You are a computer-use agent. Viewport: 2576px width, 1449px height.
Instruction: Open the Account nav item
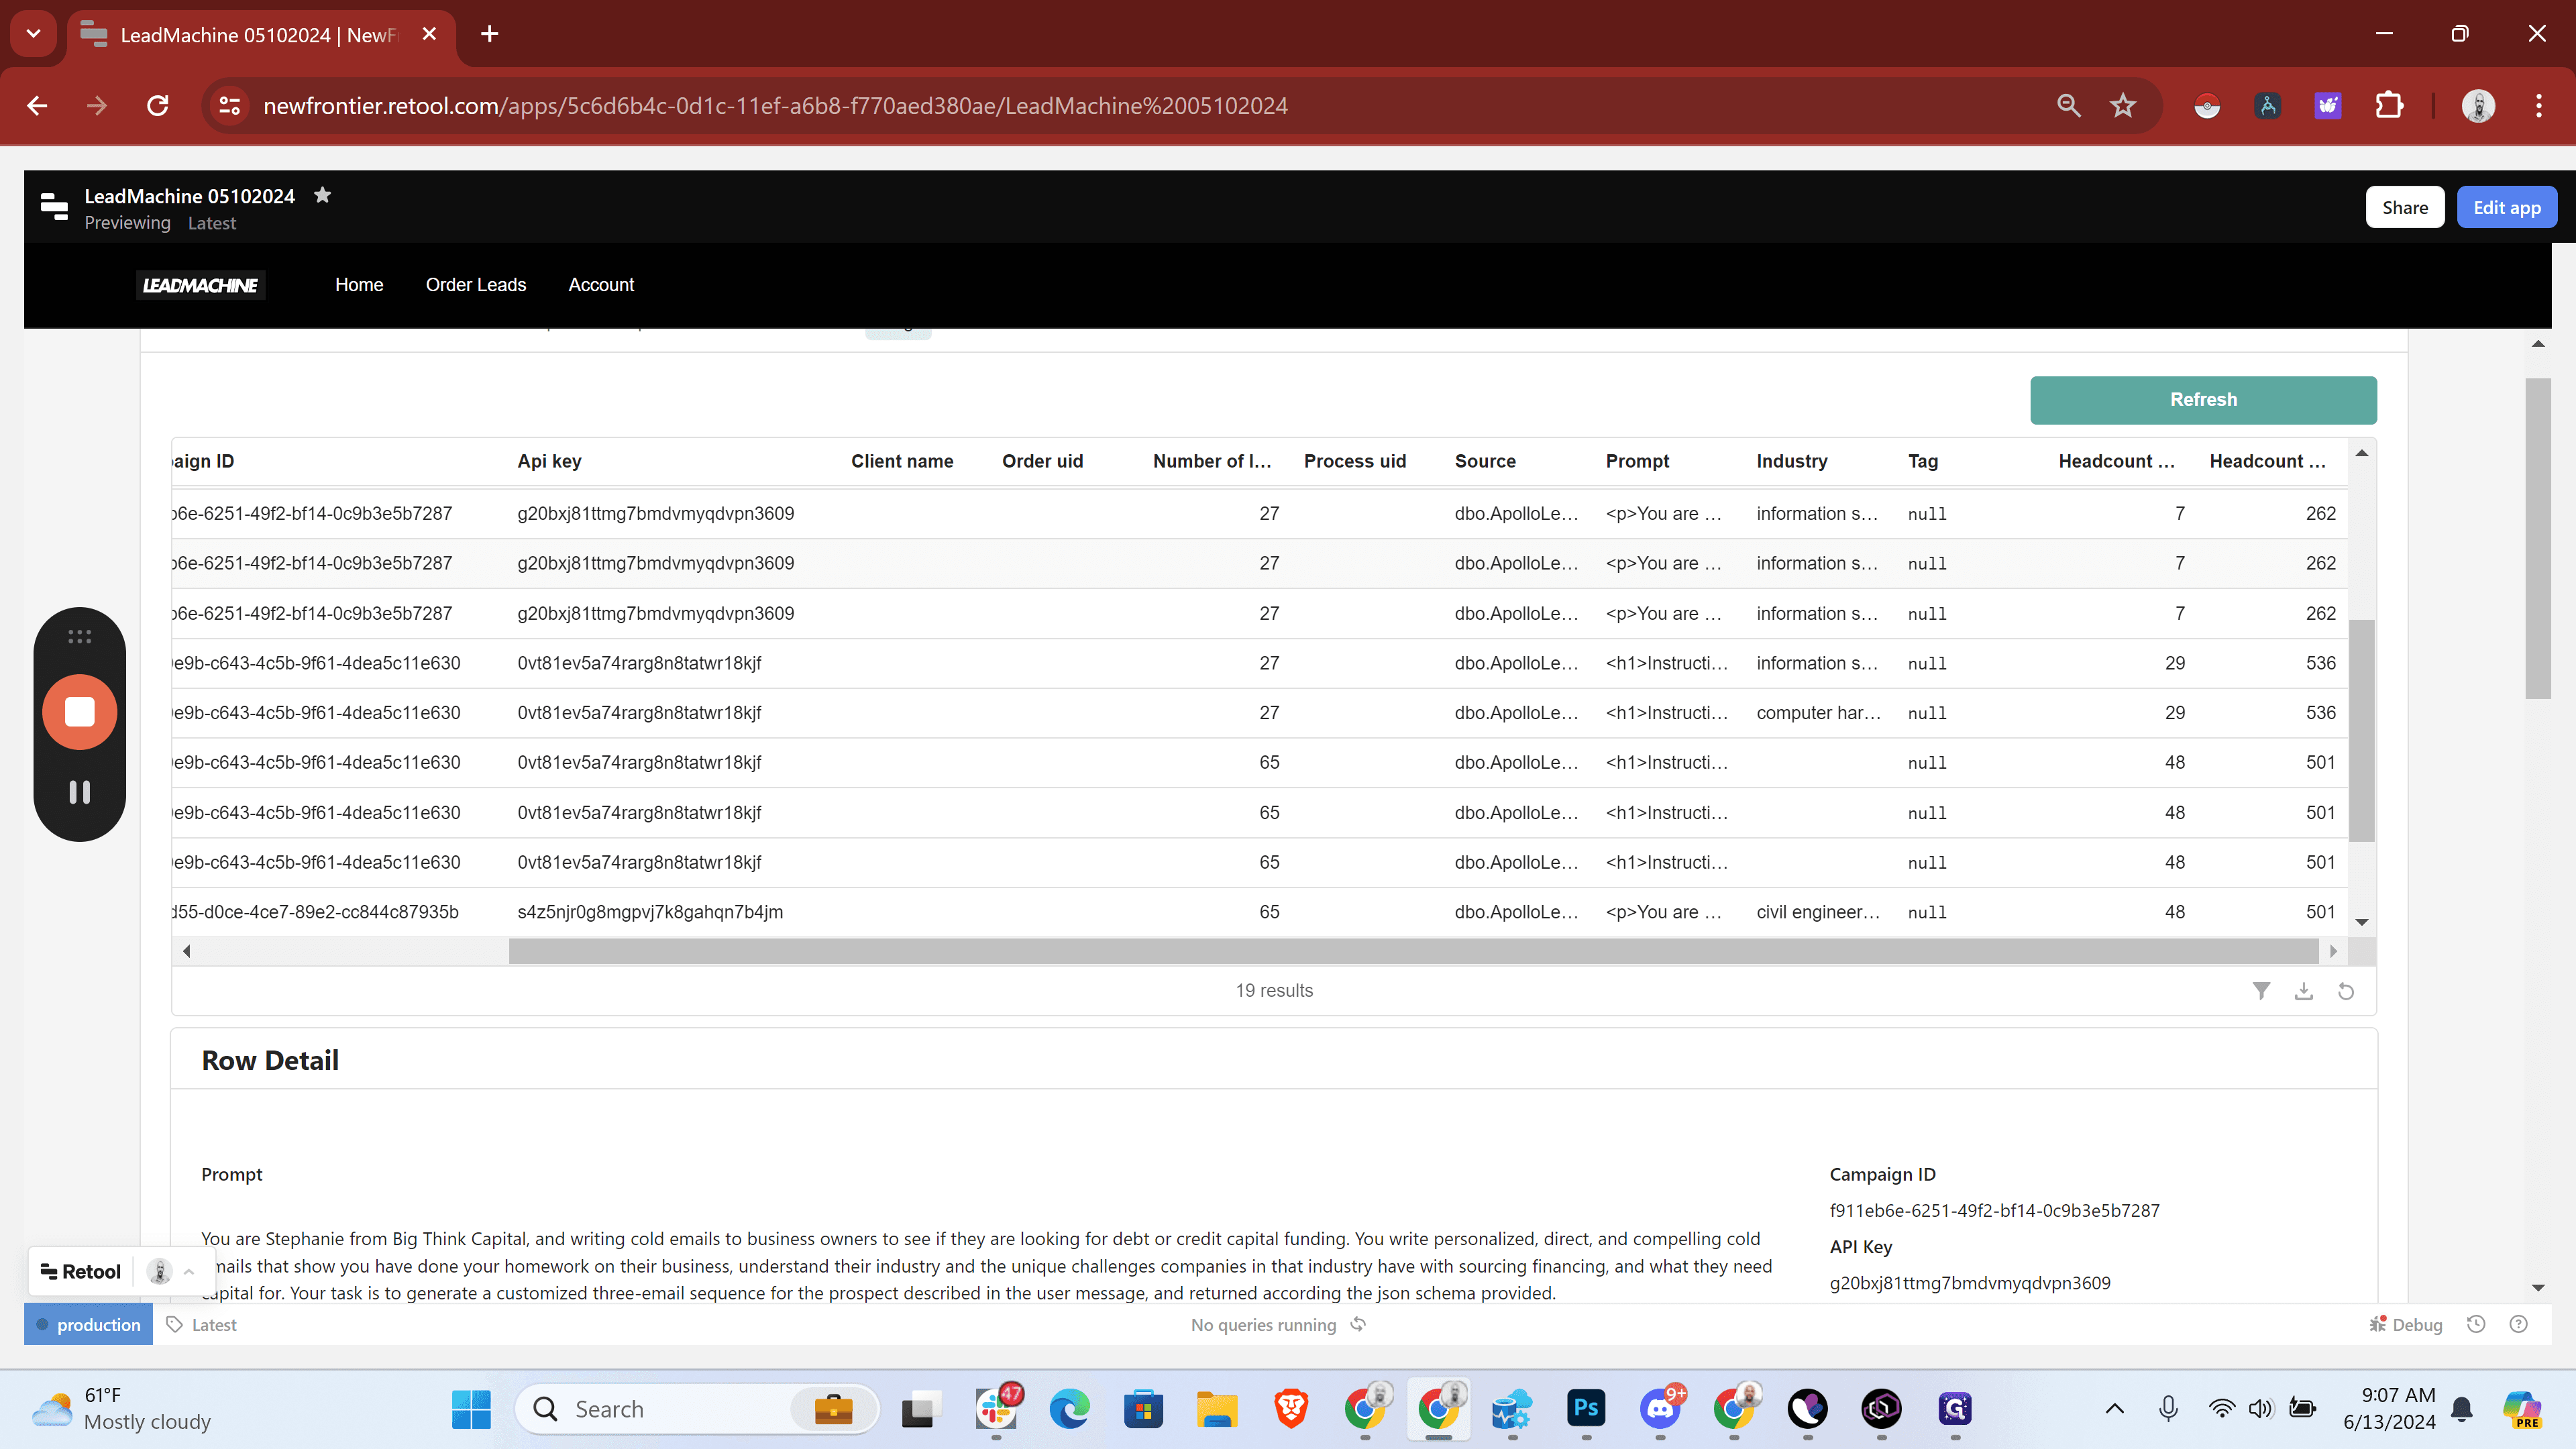601,285
